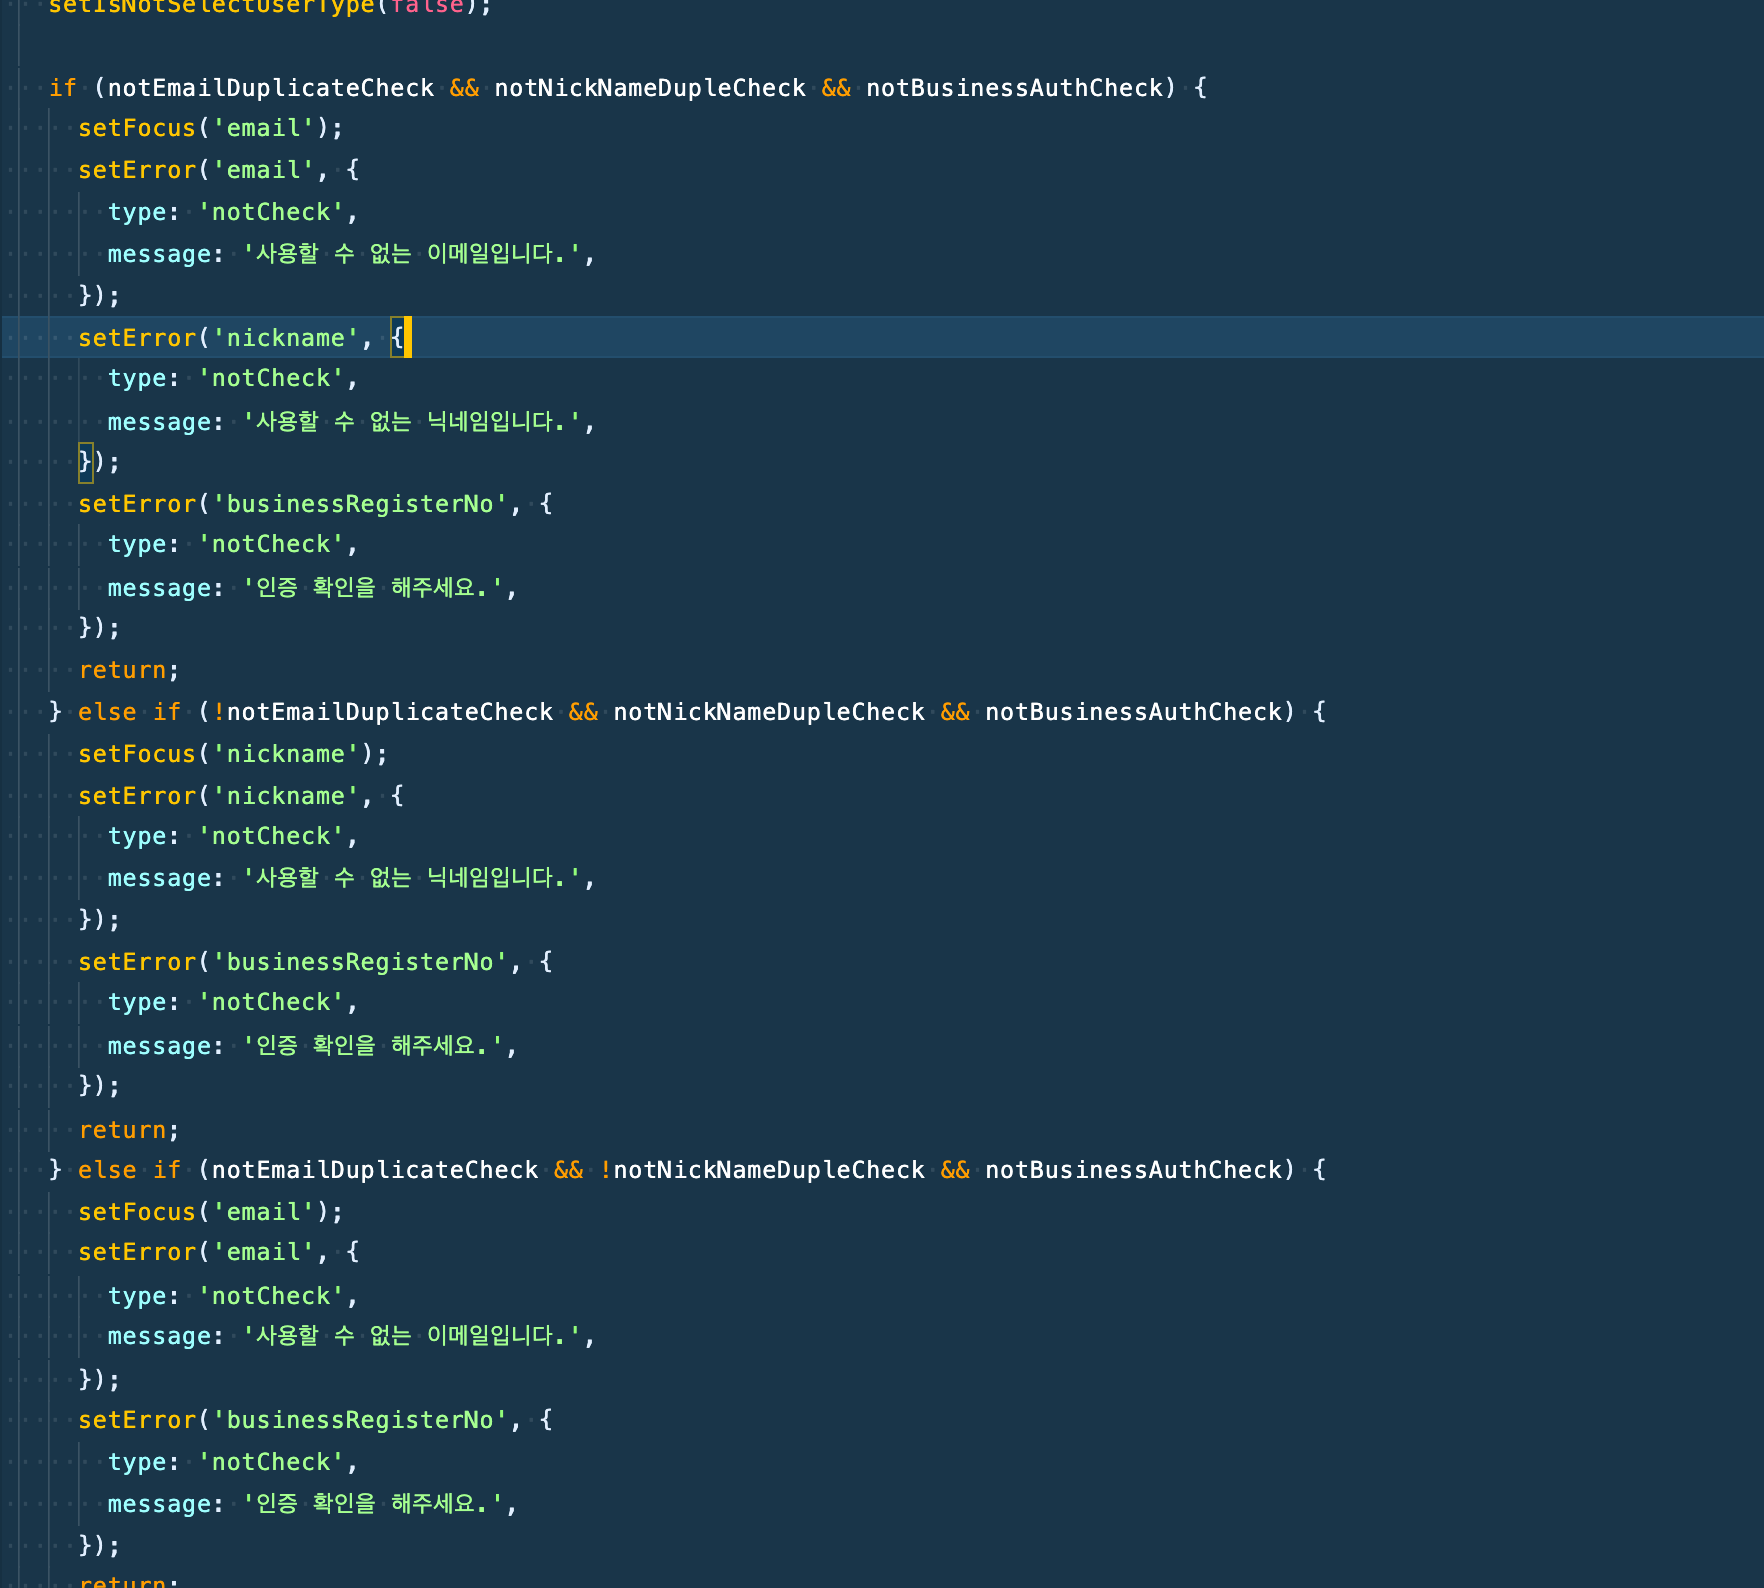Click the first '사용할 수 없는 닉네임입니다.' message string
The width and height of the screenshot is (1764, 1588).
(x=411, y=422)
